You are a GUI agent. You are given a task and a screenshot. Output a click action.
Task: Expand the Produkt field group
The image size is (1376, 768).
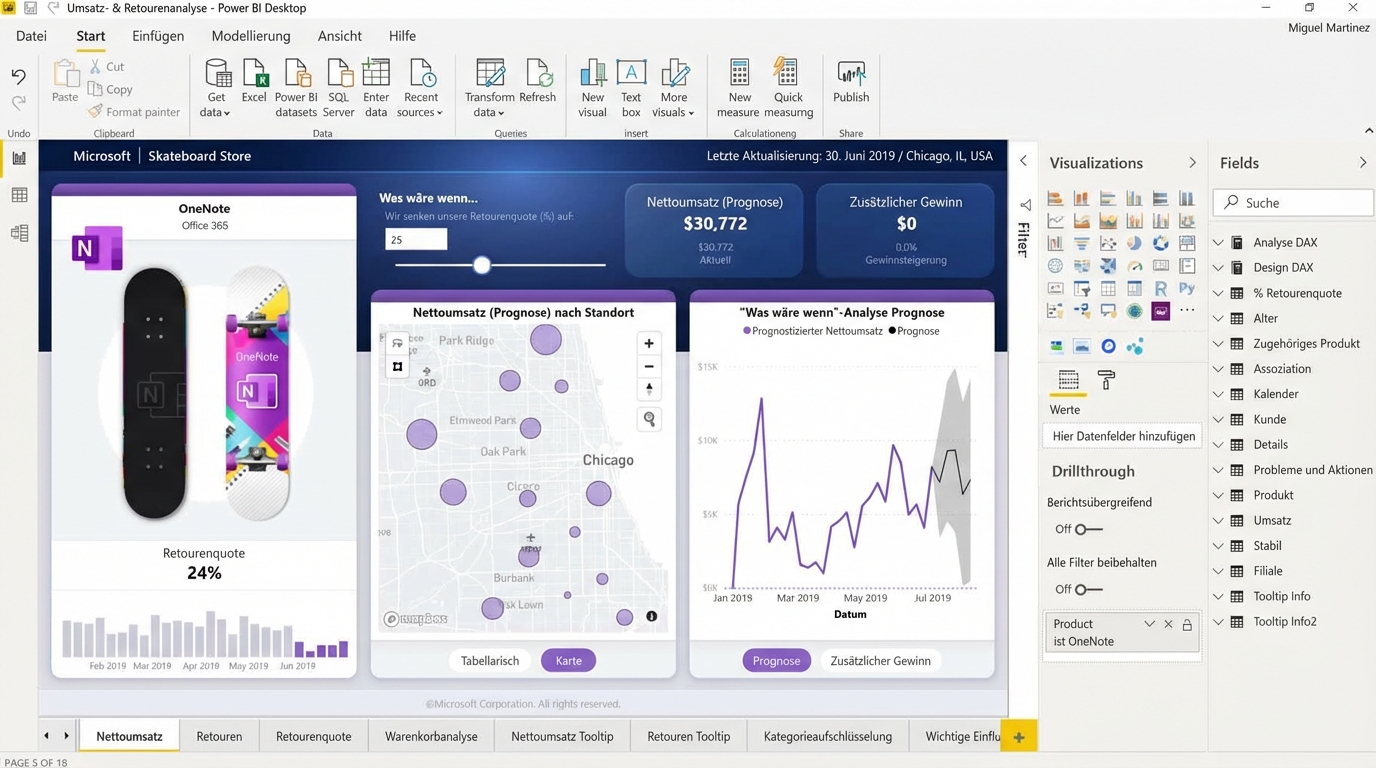click(1218, 495)
